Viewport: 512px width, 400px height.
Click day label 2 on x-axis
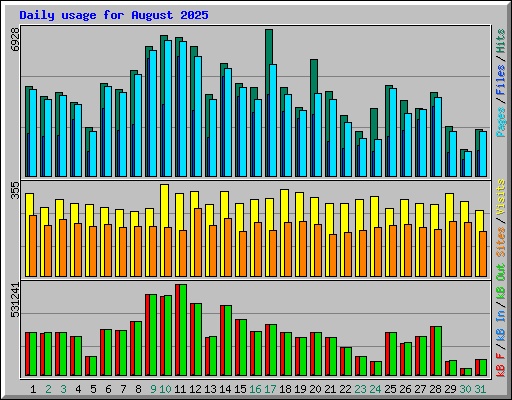tap(48, 389)
